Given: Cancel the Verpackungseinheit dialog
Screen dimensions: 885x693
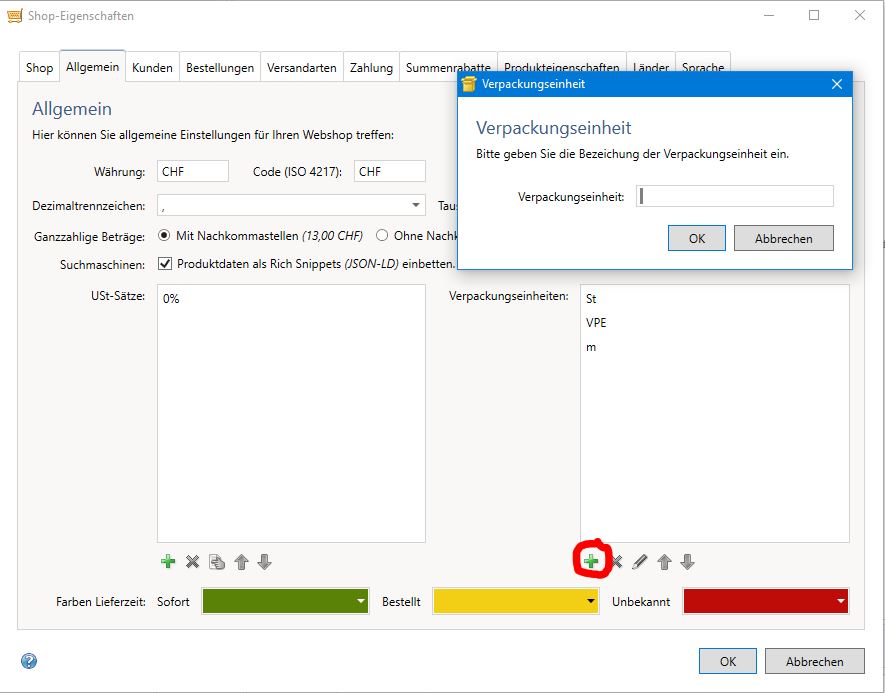Looking at the screenshot, I should (x=783, y=238).
